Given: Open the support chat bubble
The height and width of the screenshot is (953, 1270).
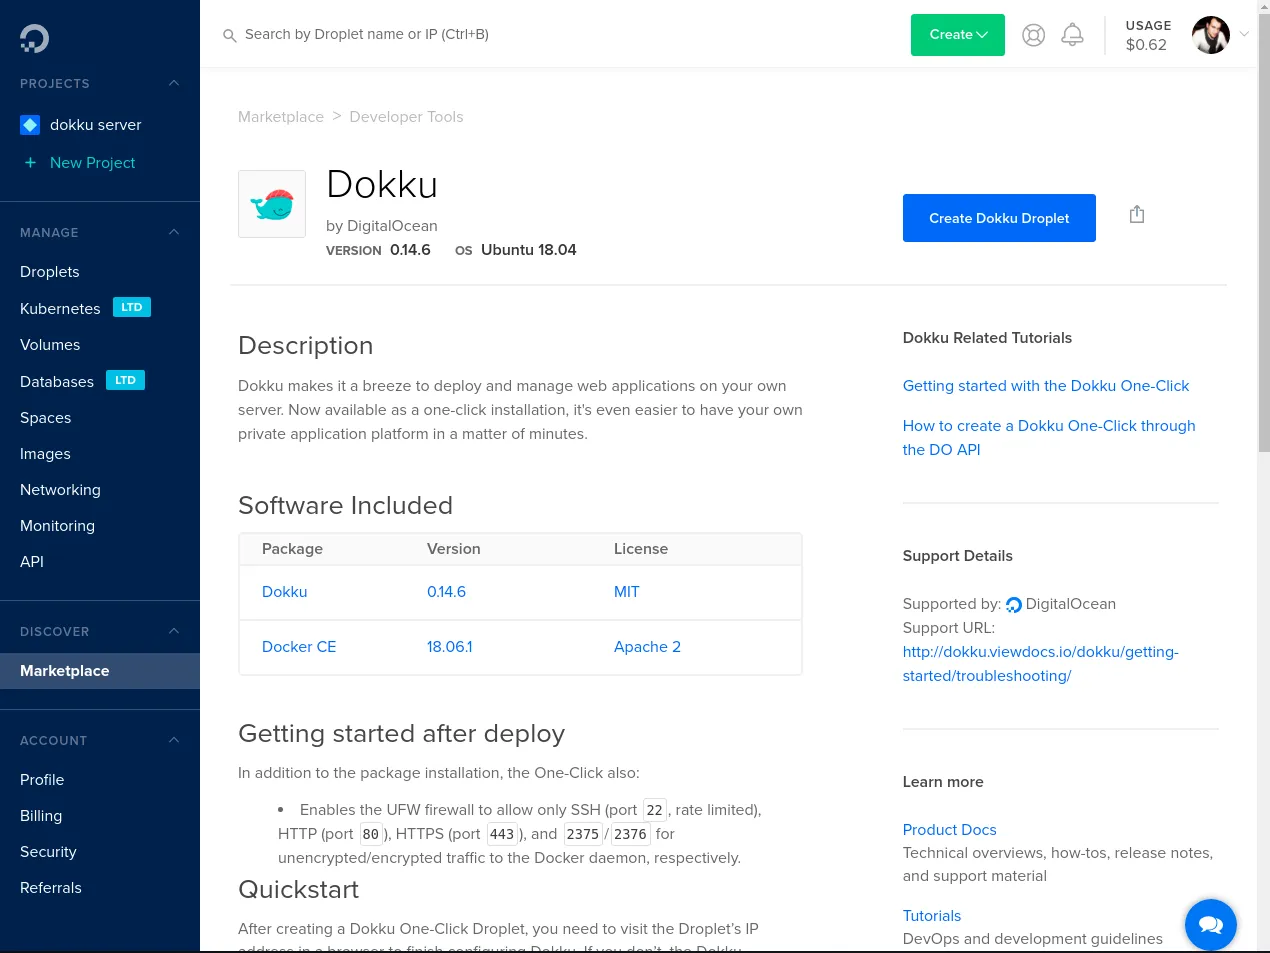Looking at the screenshot, I should (x=1211, y=925).
